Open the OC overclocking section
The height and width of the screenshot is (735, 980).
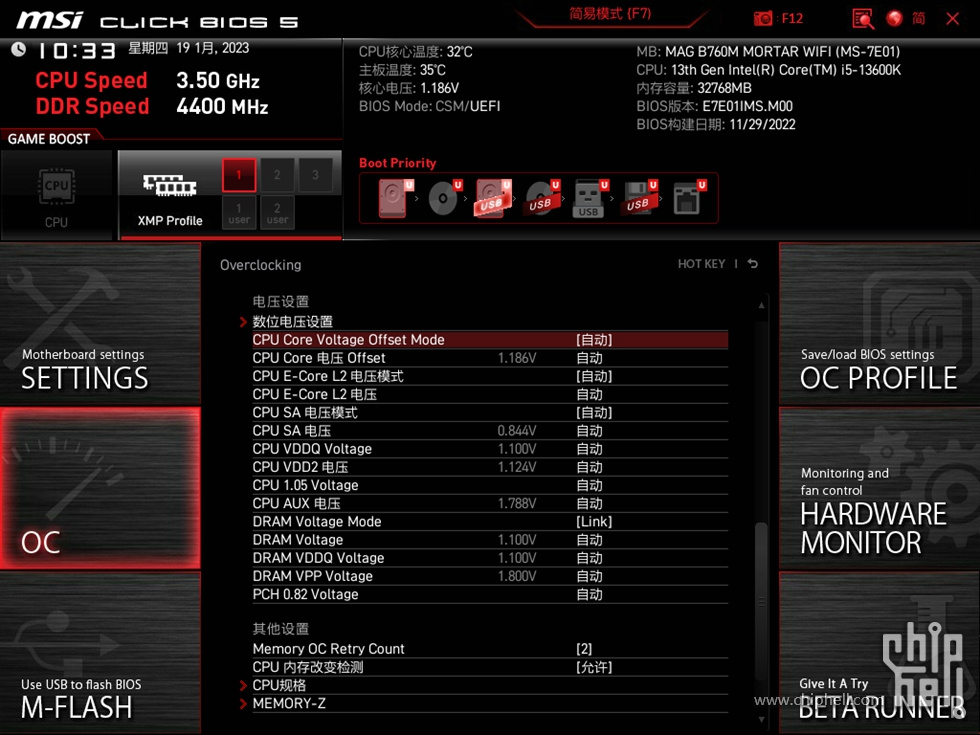click(x=100, y=488)
